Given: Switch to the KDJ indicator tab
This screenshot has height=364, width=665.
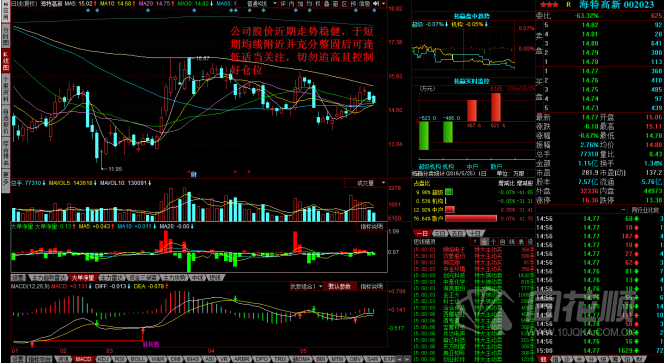Looking at the screenshot, I should click(x=103, y=359).
